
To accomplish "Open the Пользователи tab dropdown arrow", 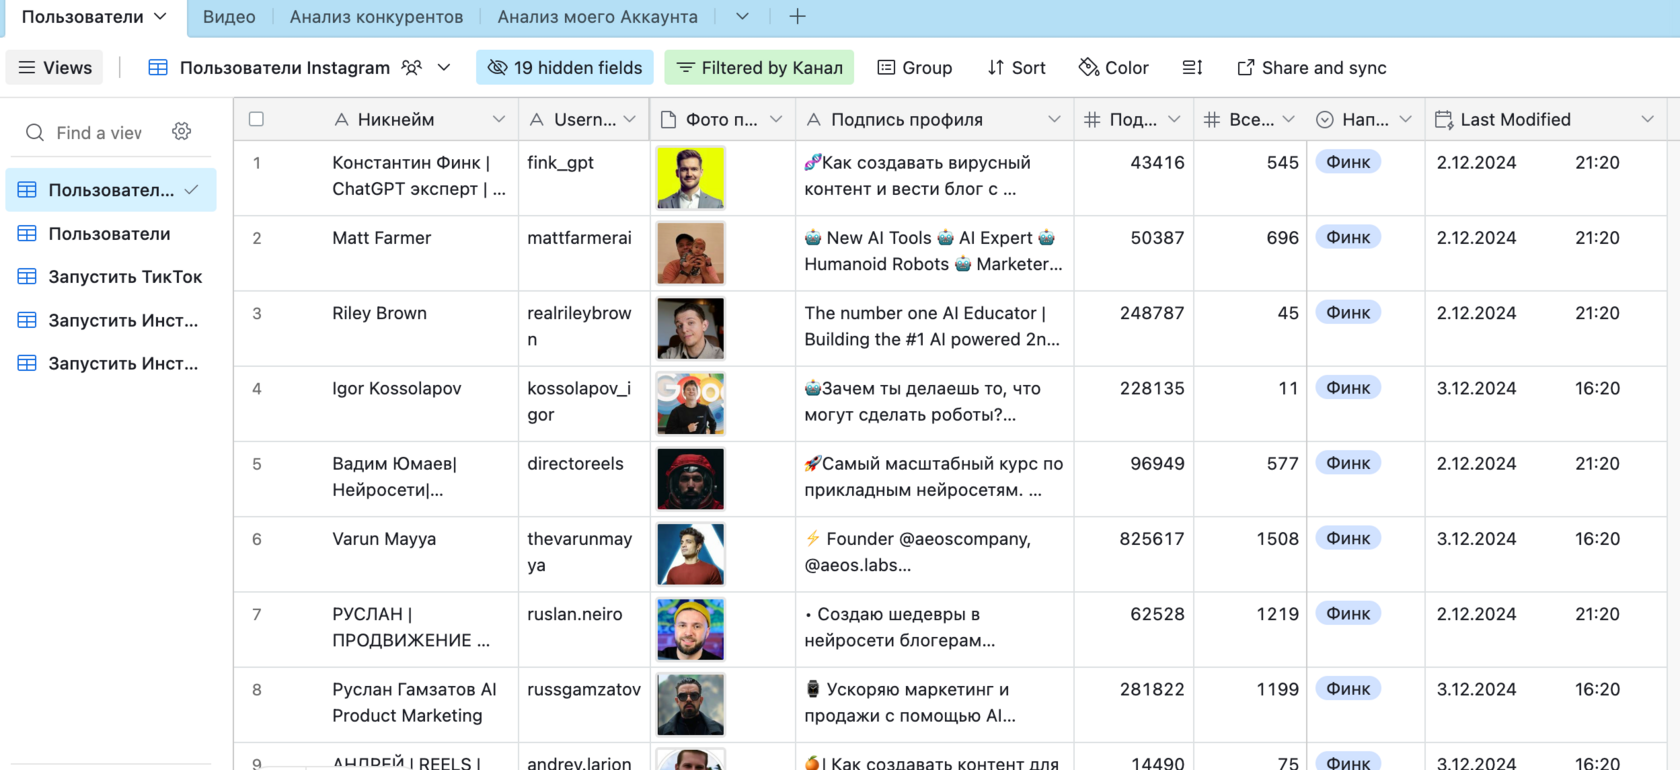I will tap(160, 17).
